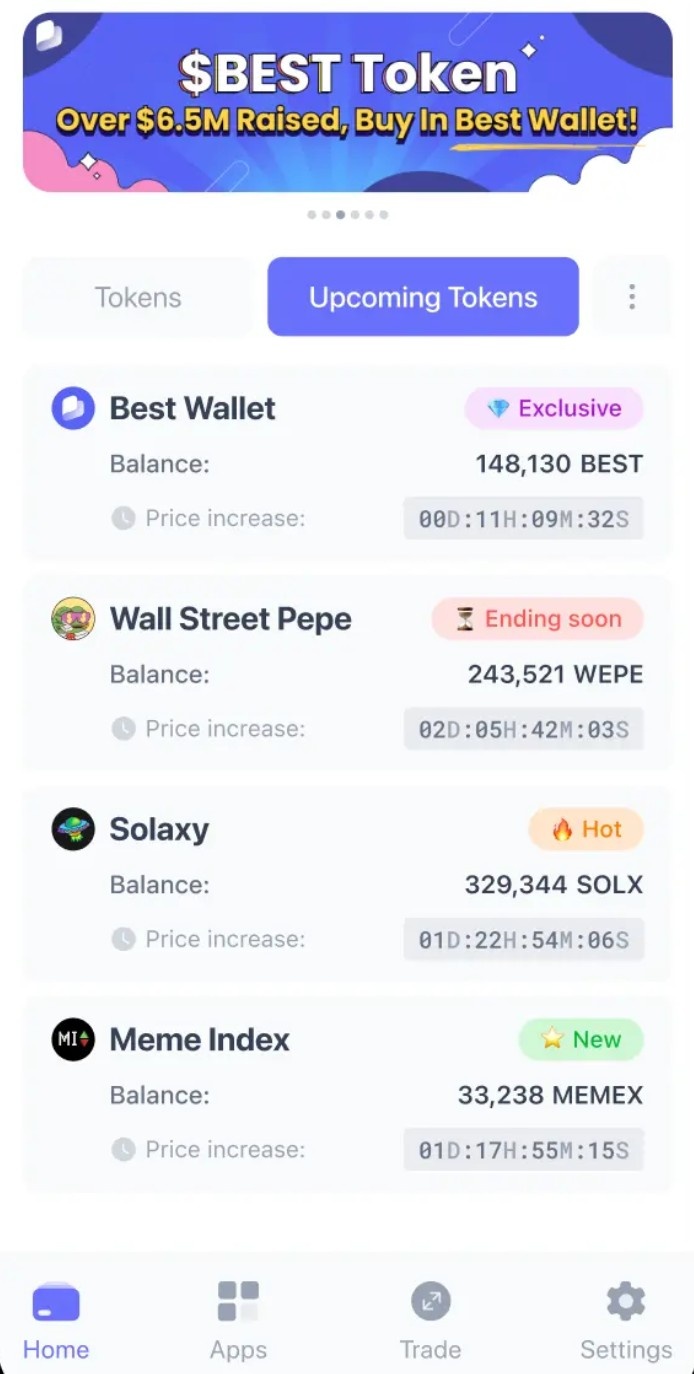Open the $BEST Token promotional banner
Image resolution: width=694 pixels, height=1374 pixels.
point(347,100)
